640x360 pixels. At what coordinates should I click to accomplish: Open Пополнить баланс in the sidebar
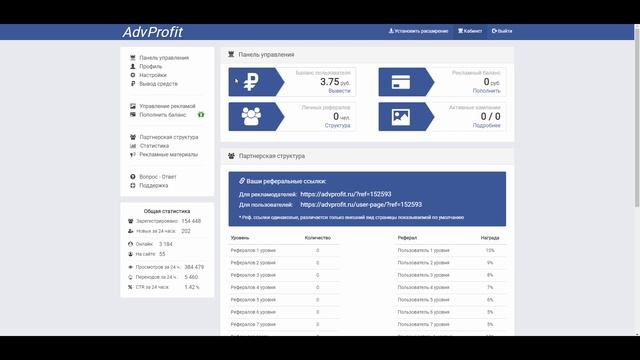(x=163, y=115)
